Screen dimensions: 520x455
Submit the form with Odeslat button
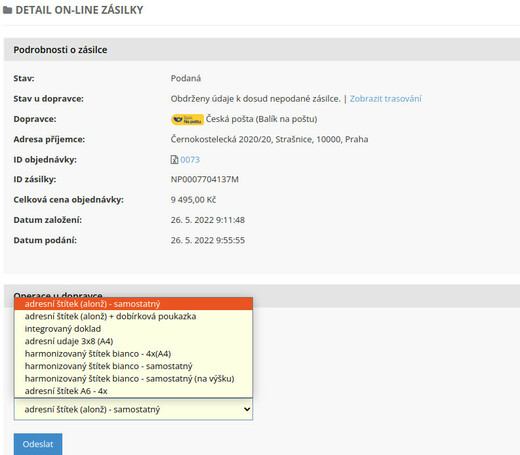point(38,444)
